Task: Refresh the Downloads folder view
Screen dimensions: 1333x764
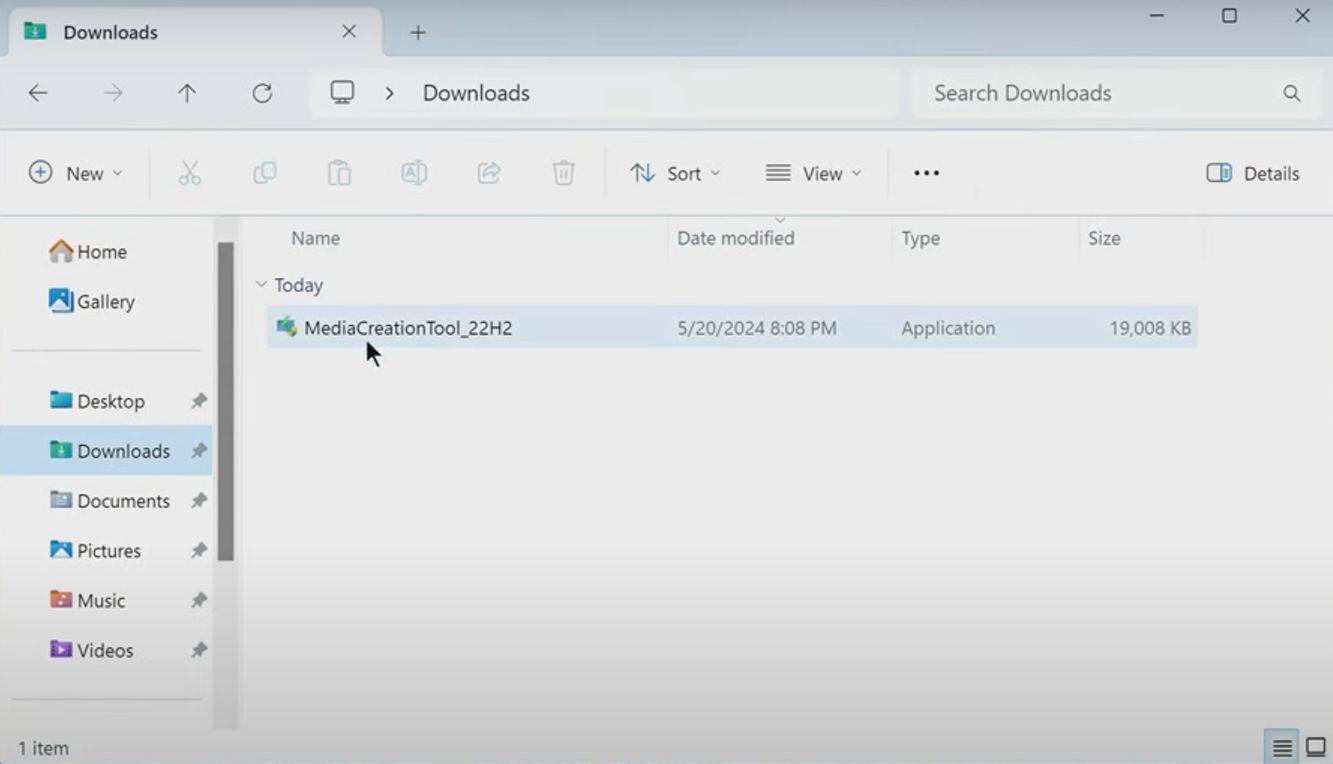Action: [262, 92]
